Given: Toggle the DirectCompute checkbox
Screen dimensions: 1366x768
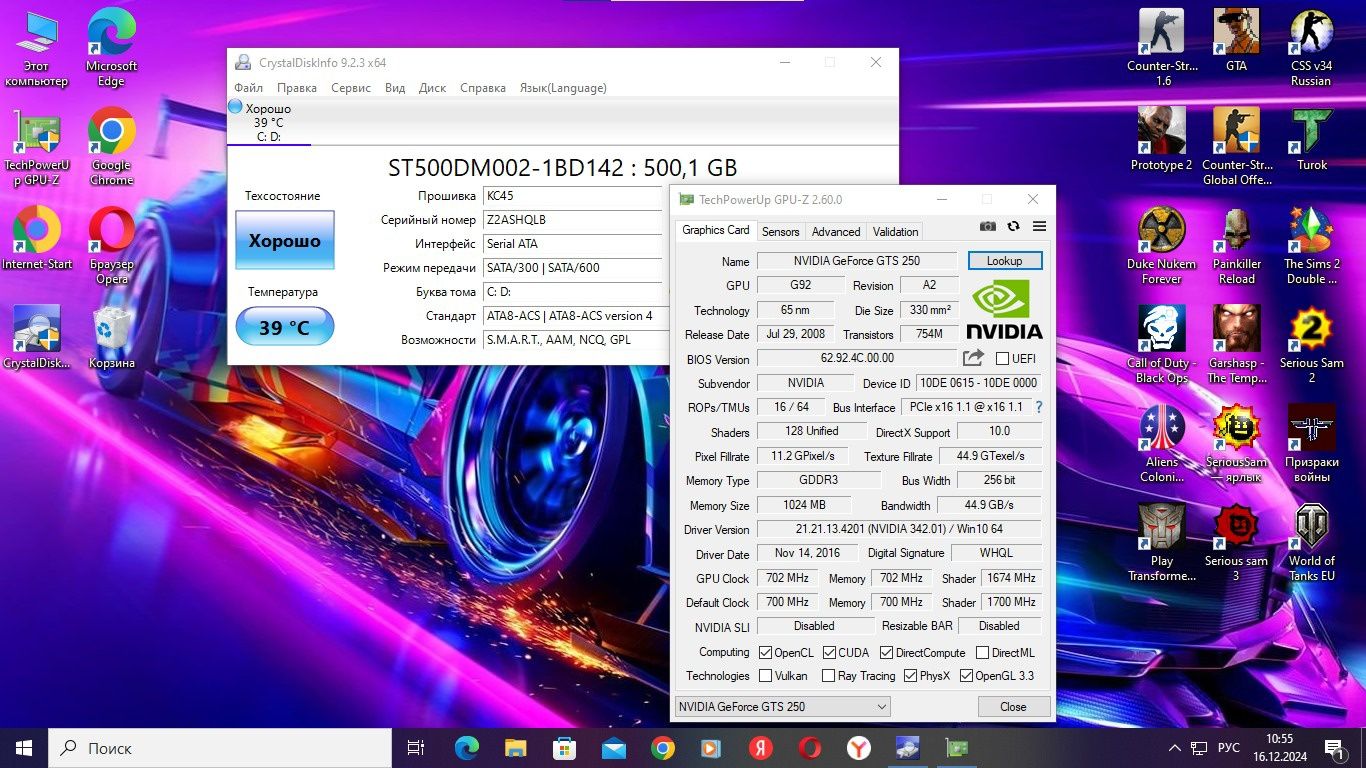Looking at the screenshot, I should pos(886,653).
